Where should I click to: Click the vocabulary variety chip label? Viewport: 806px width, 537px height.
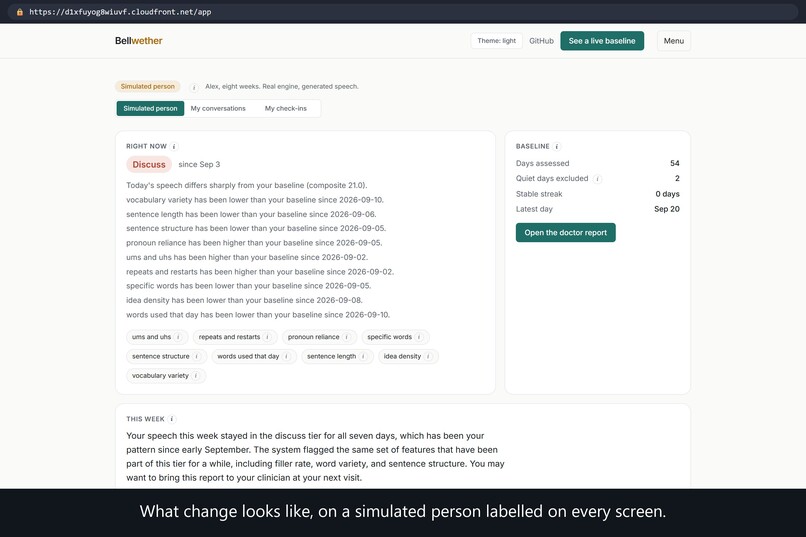click(x=160, y=376)
